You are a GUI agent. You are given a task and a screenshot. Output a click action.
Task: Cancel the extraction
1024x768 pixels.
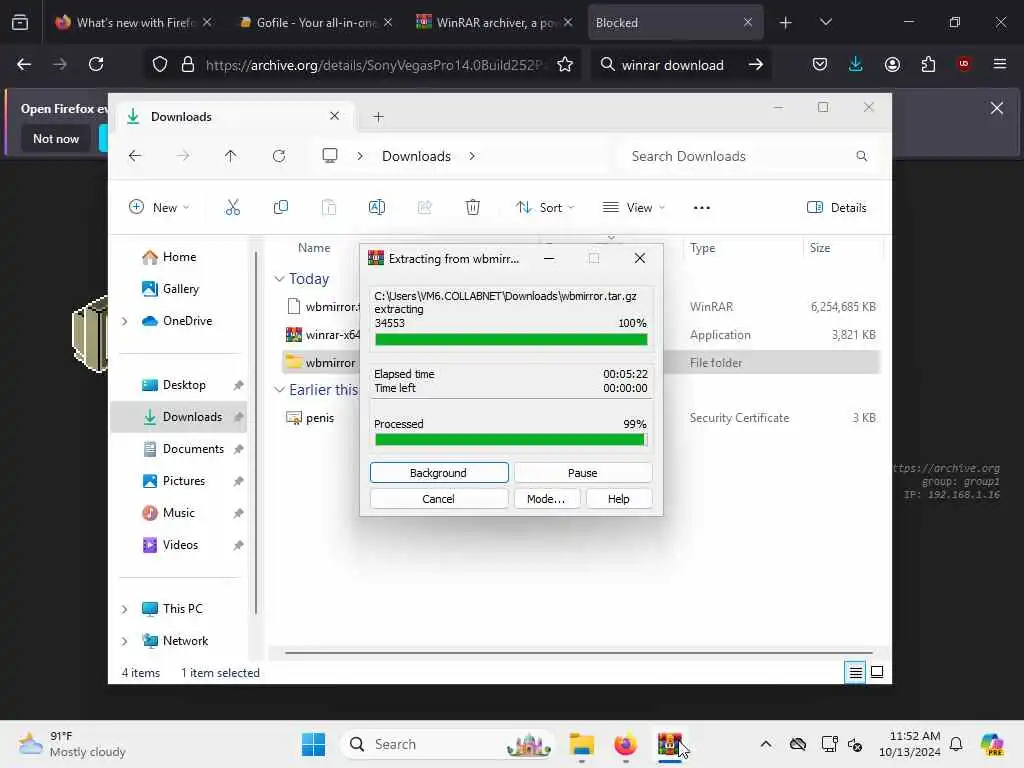(439, 499)
